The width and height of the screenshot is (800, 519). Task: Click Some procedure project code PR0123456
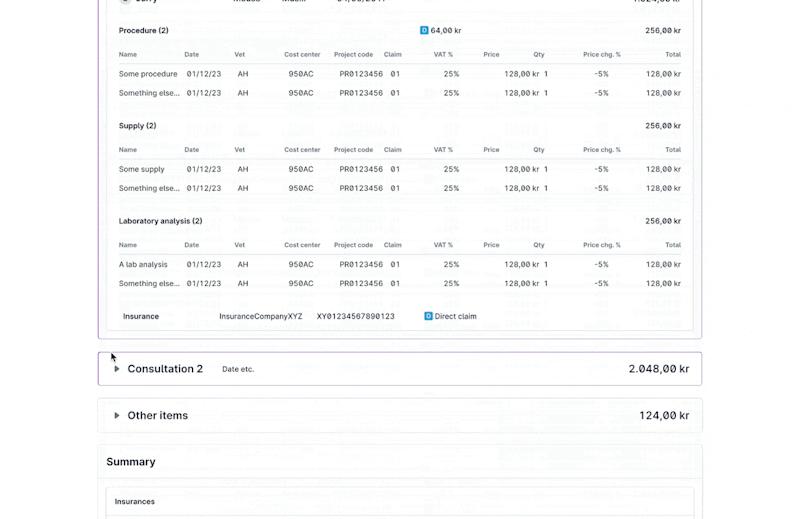point(361,74)
